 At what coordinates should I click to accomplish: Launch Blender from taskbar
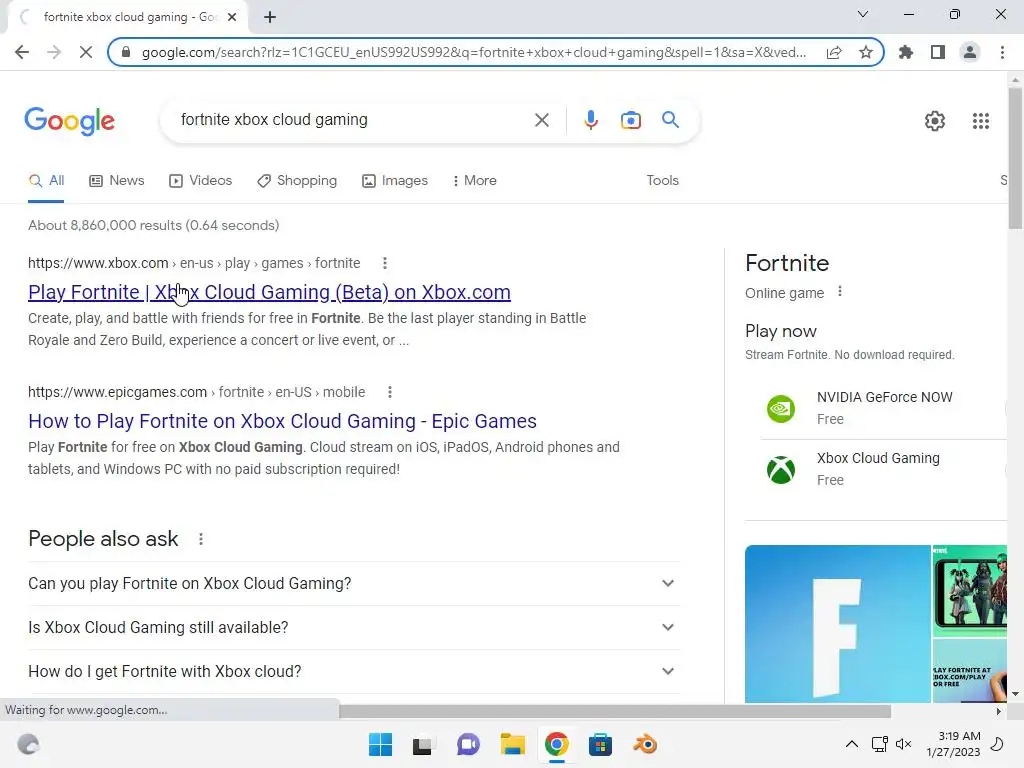click(645, 744)
